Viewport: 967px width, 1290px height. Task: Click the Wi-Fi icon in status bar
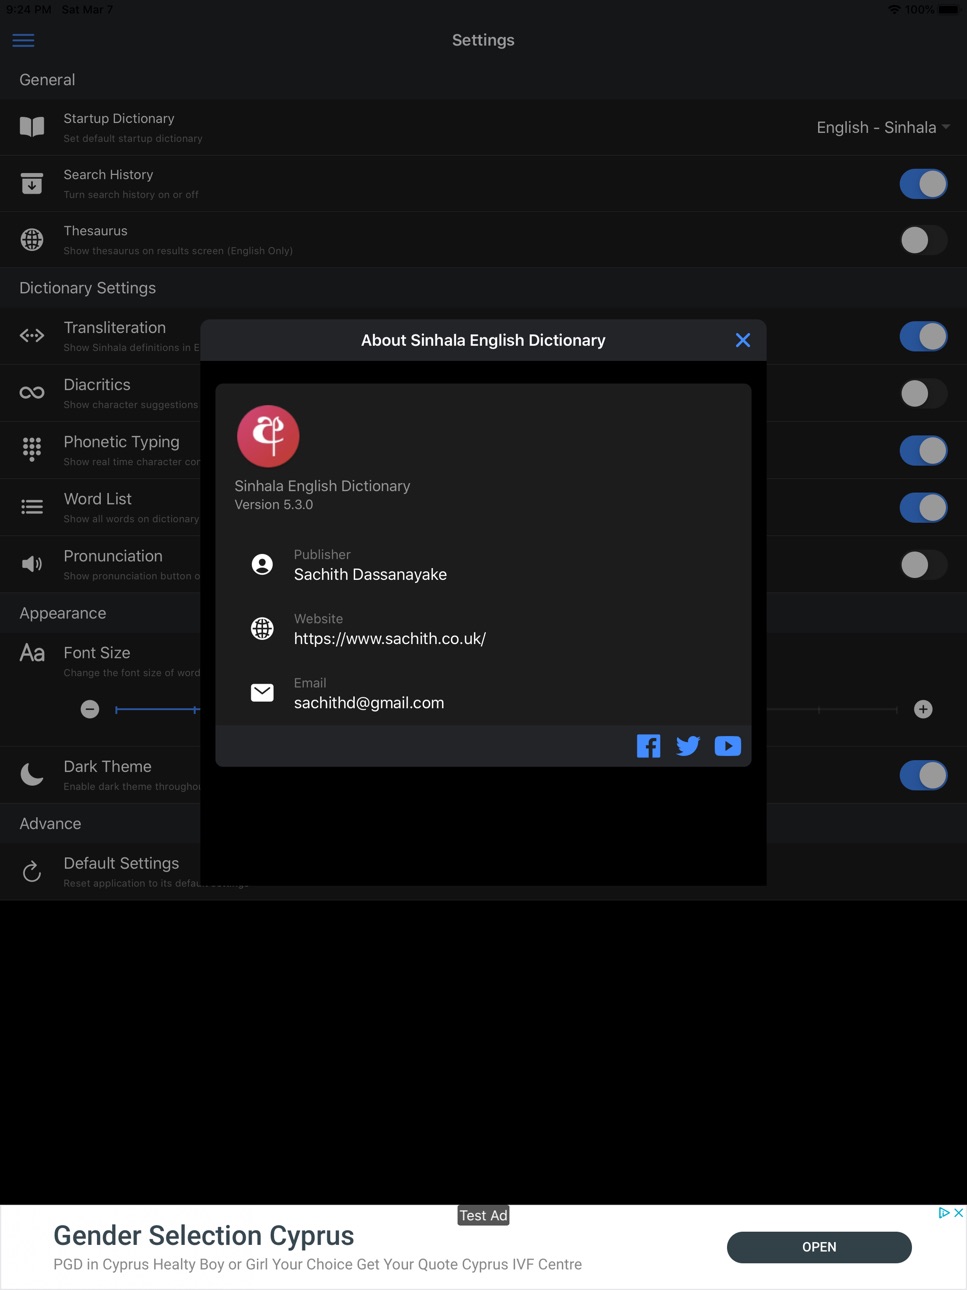893,9
